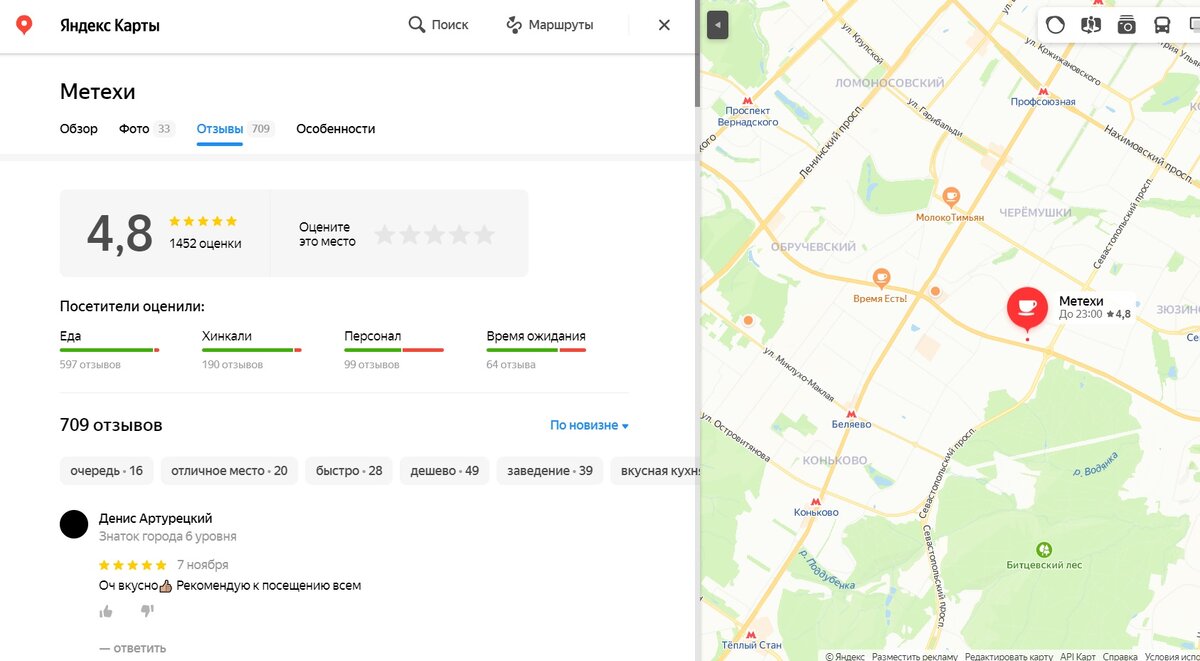This screenshot has height=661, width=1200.
Task: Click orange place dot west of Миклухо-Маклая
Action: 748,321
